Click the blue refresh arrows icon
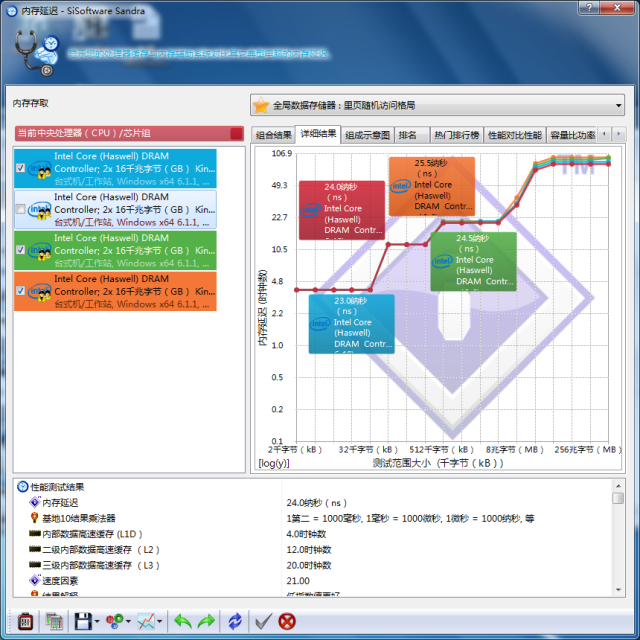Viewport: 640px width, 640px height. [x=235, y=621]
